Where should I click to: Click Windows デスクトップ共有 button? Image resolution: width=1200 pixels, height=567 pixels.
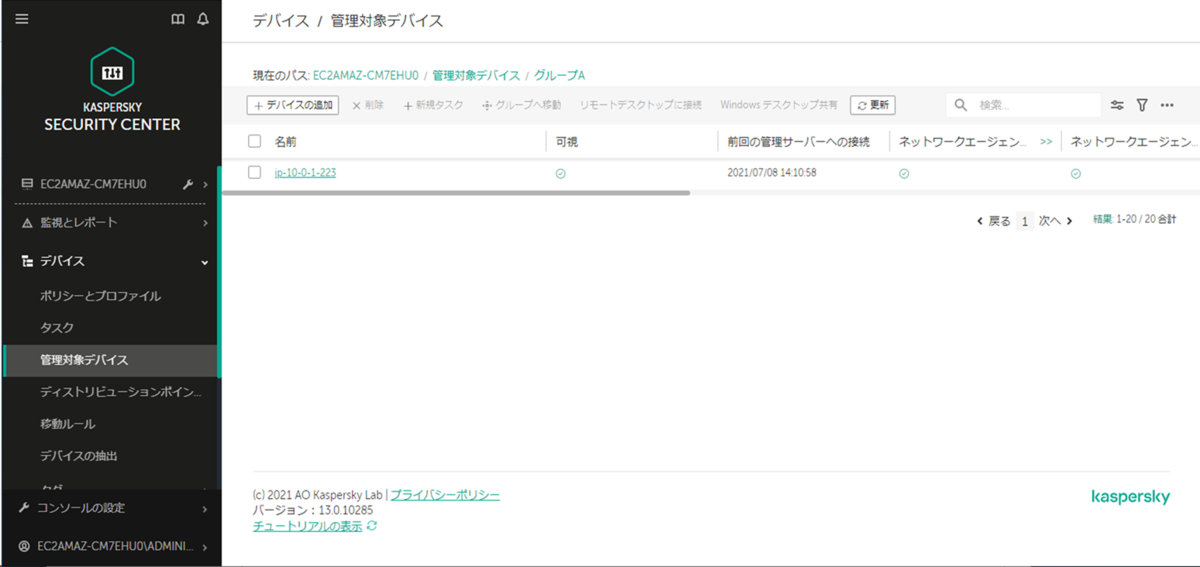779,105
